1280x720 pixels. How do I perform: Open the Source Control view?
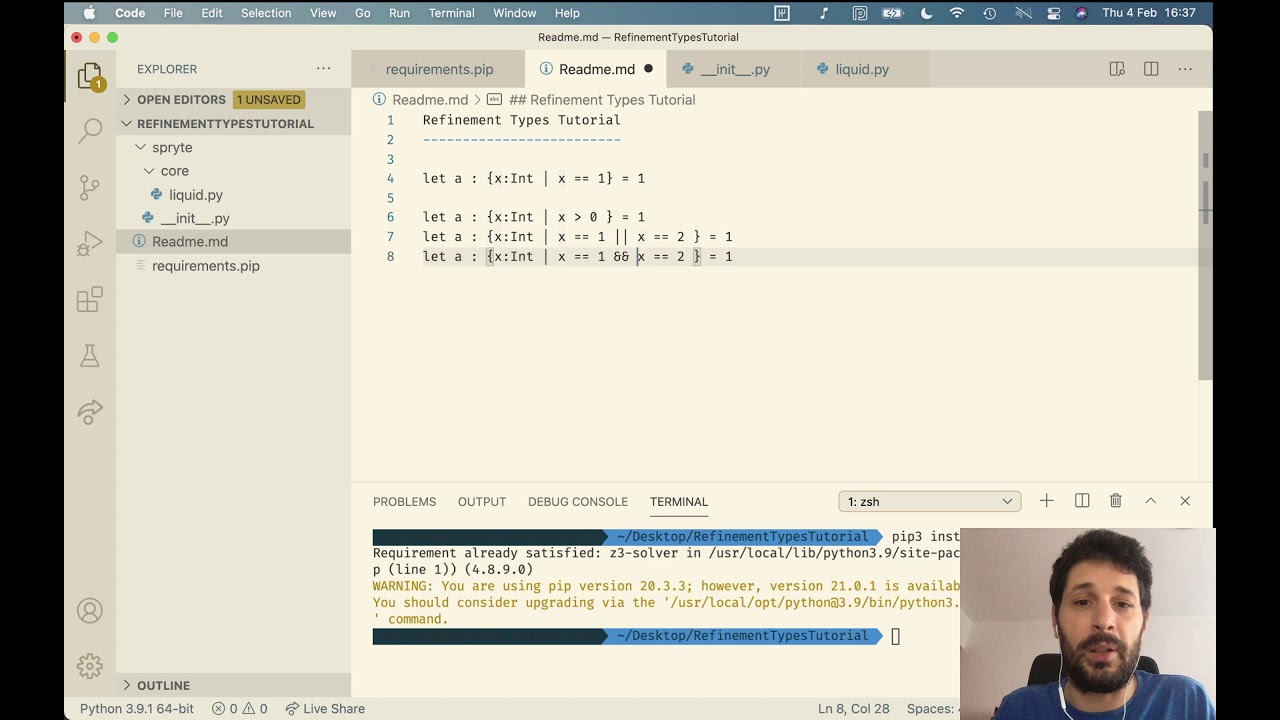click(90, 187)
